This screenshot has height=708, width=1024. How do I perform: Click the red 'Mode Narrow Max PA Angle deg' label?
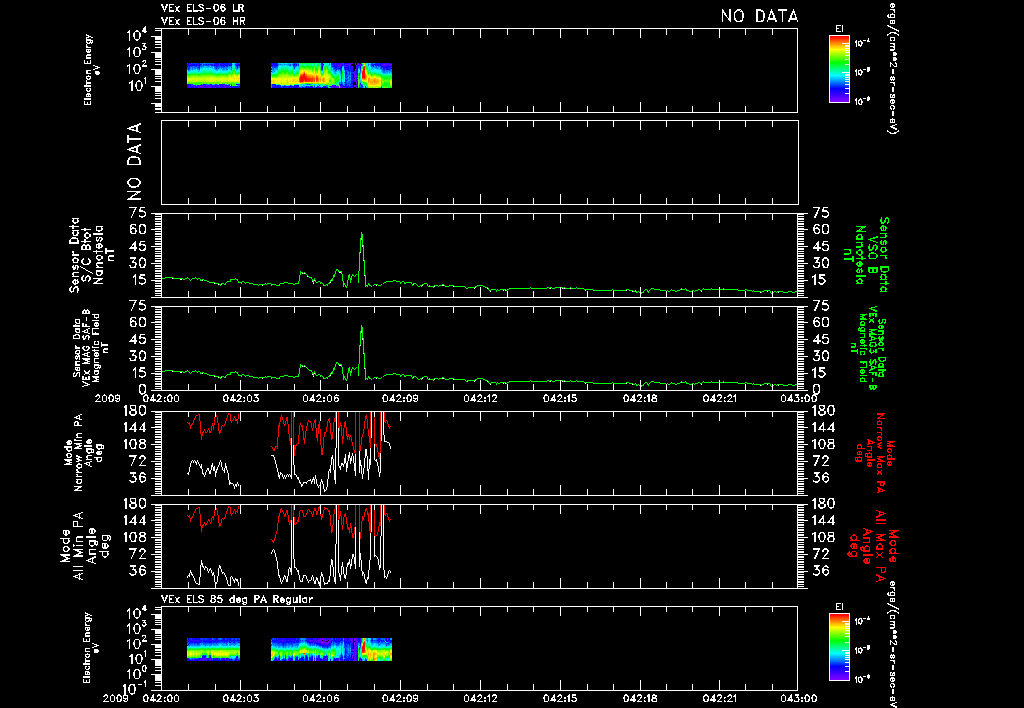coord(875,452)
